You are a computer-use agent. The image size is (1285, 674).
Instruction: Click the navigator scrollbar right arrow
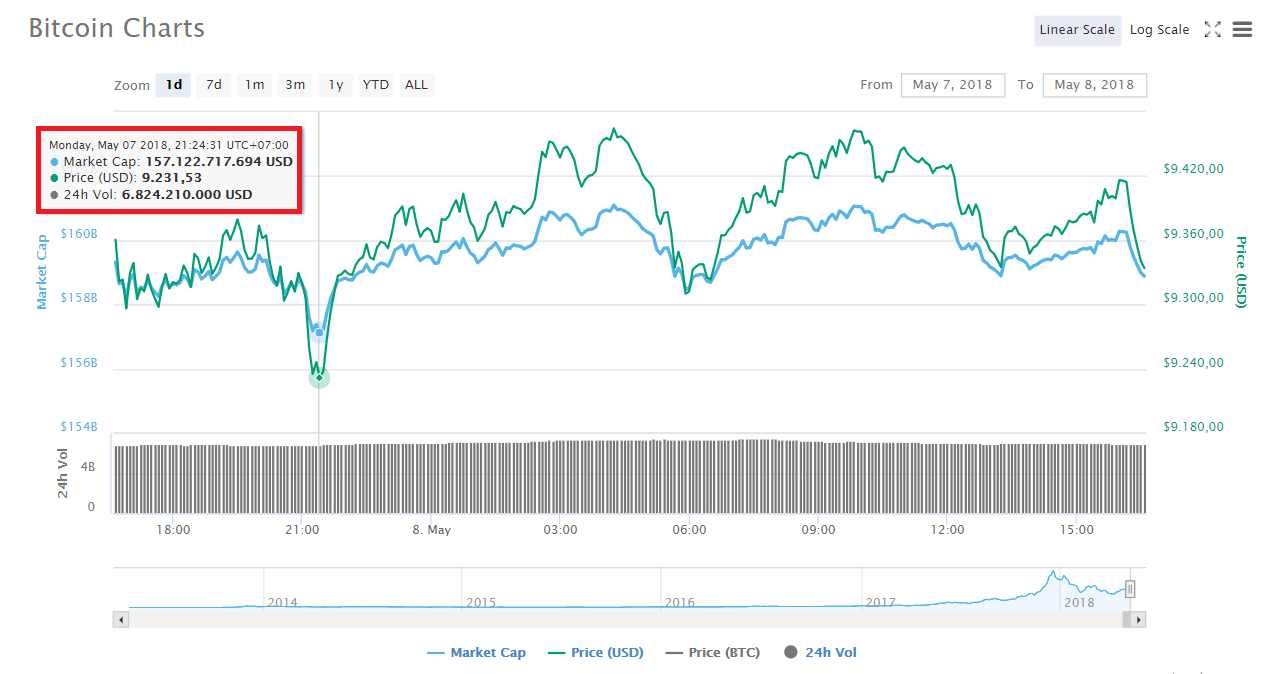[x=1138, y=620]
